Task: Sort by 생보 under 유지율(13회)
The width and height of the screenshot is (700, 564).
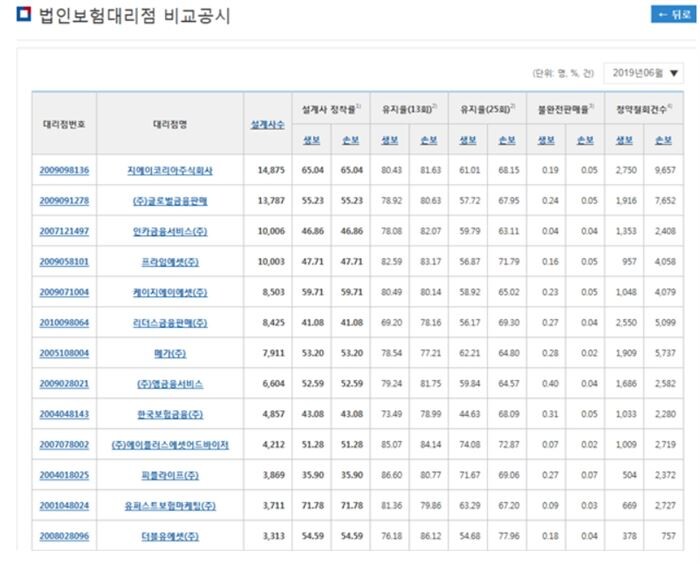Action: pos(390,140)
